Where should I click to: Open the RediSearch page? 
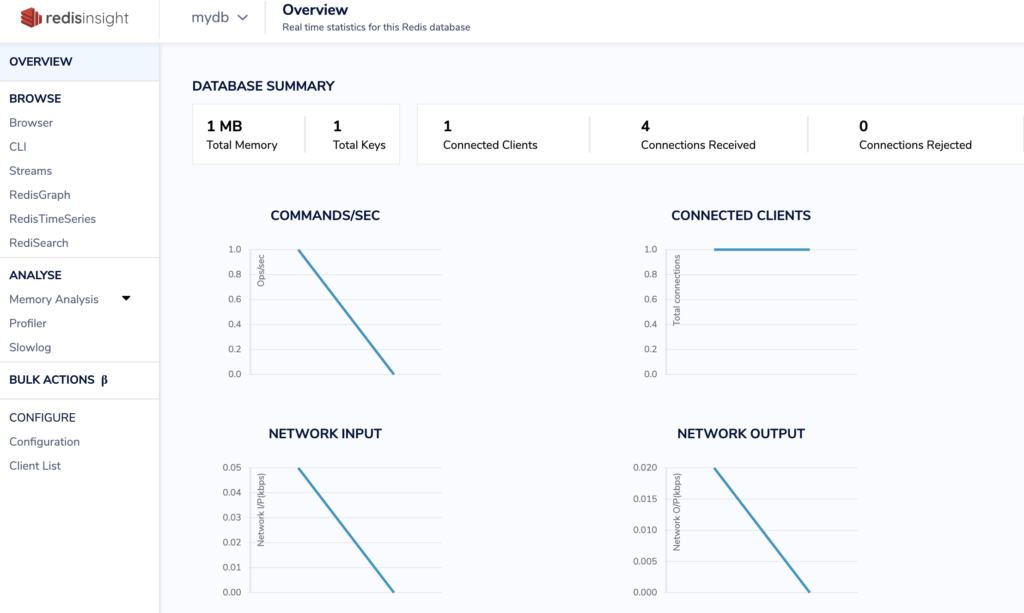pyautogui.click(x=39, y=243)
